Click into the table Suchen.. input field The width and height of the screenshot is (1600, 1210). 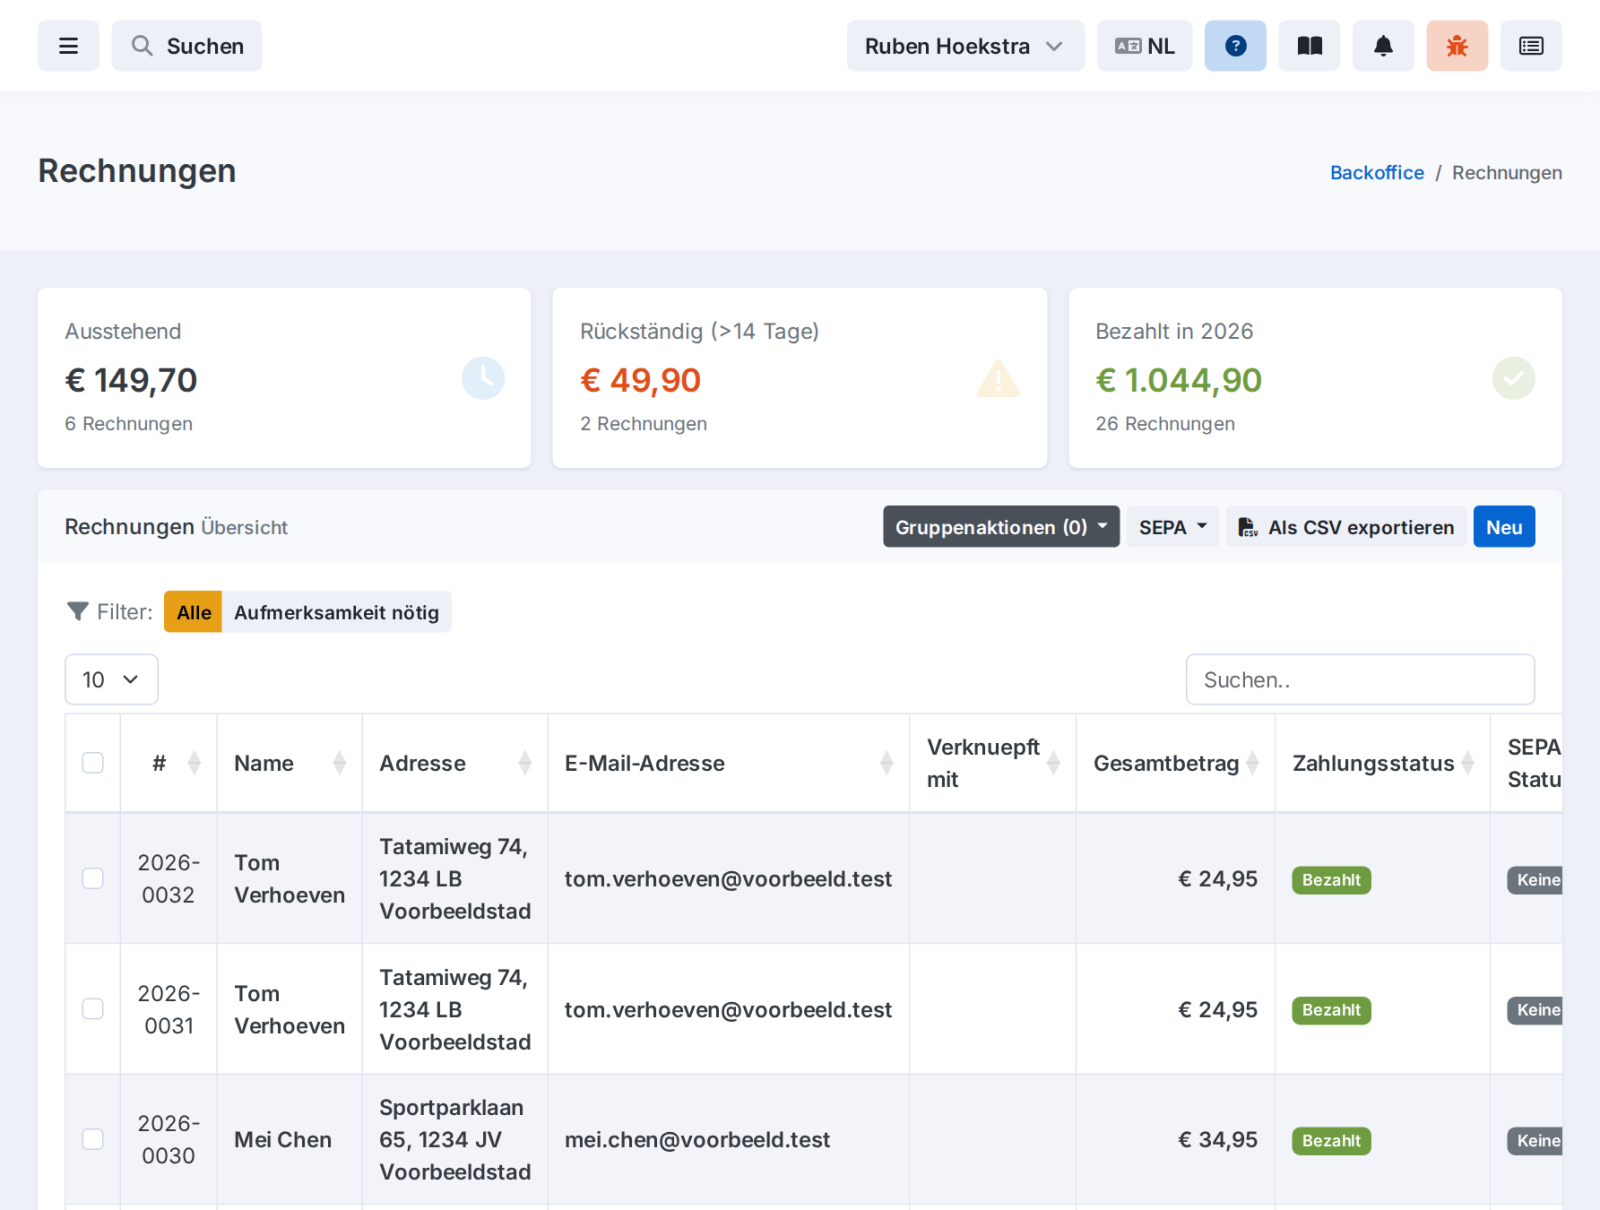click(x=1360, y=680)
